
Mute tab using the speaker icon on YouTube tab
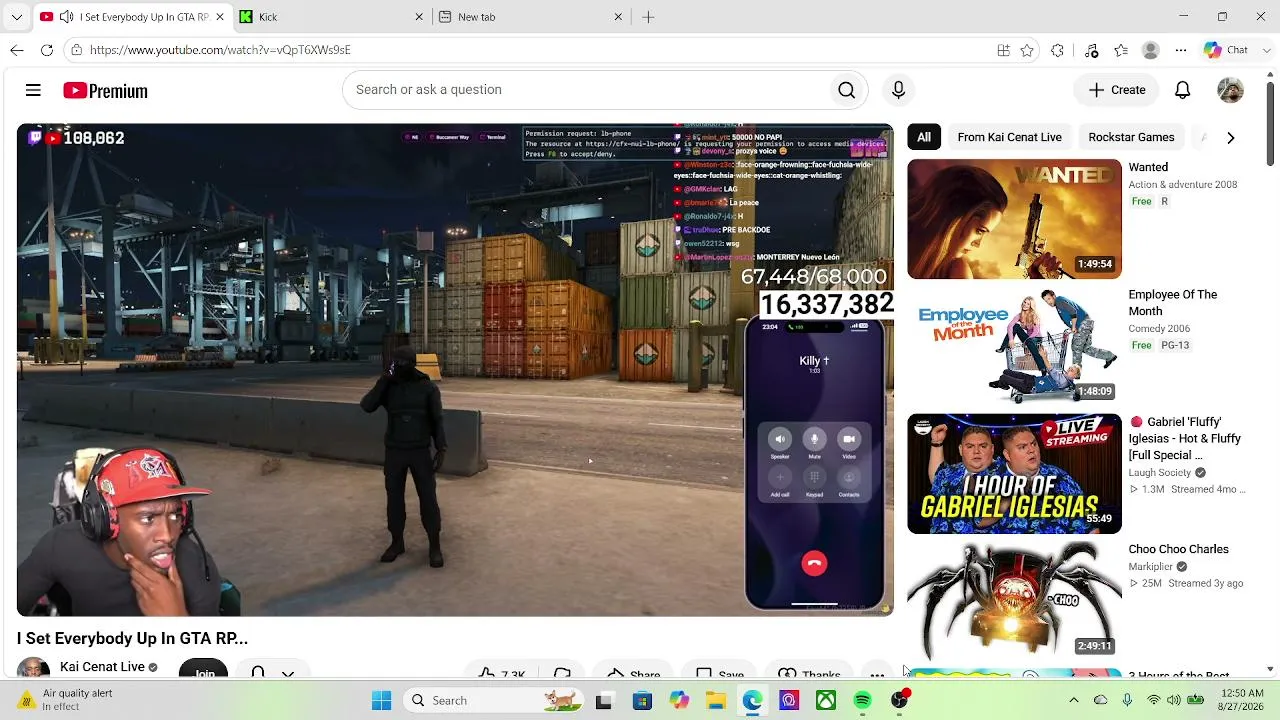click(x=66, y=17)
